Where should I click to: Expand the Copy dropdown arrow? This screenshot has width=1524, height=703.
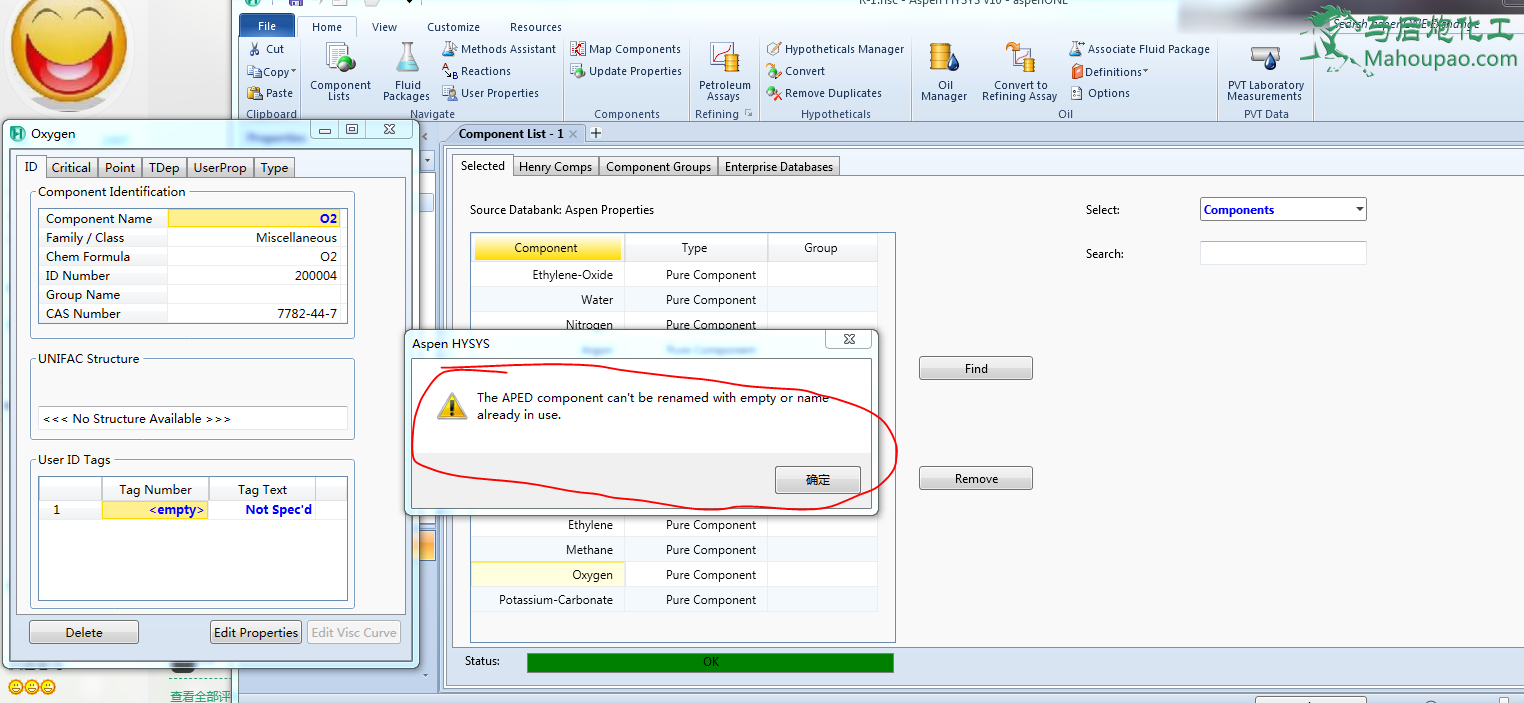click(x=294, y=72)
